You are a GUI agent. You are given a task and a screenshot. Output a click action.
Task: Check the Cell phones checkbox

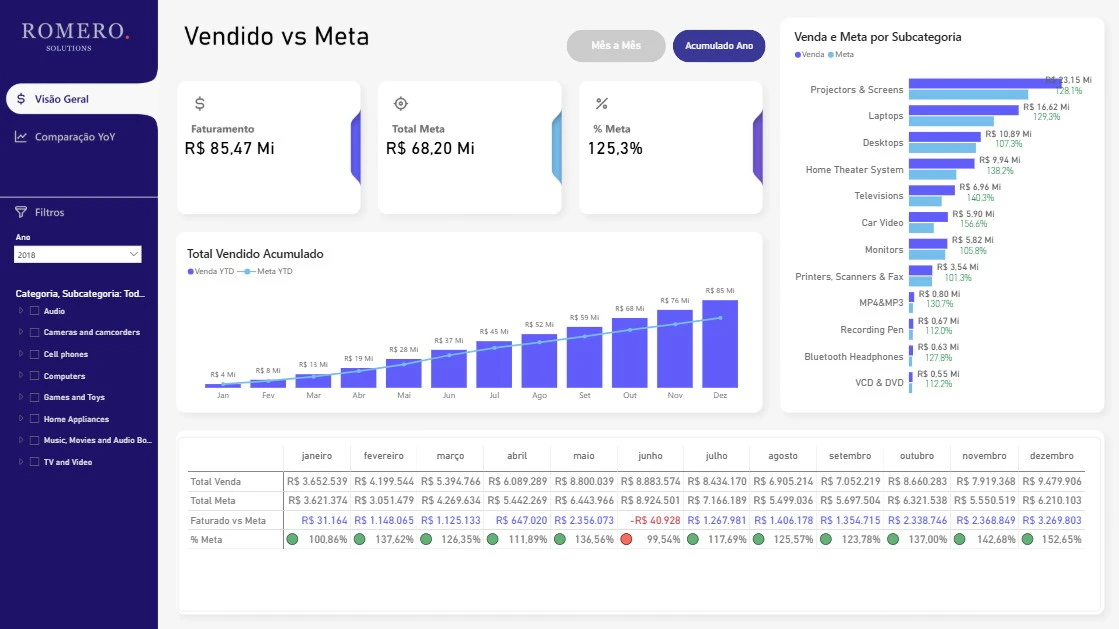coord(34,354)
